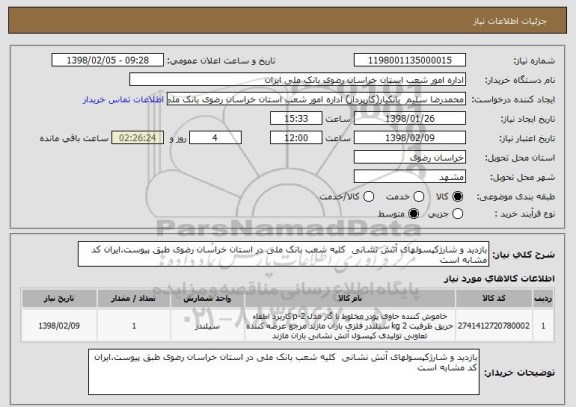The image size is (576, 407).
Task: Click the delivery city مشهد field
Action: pos(410,177)
